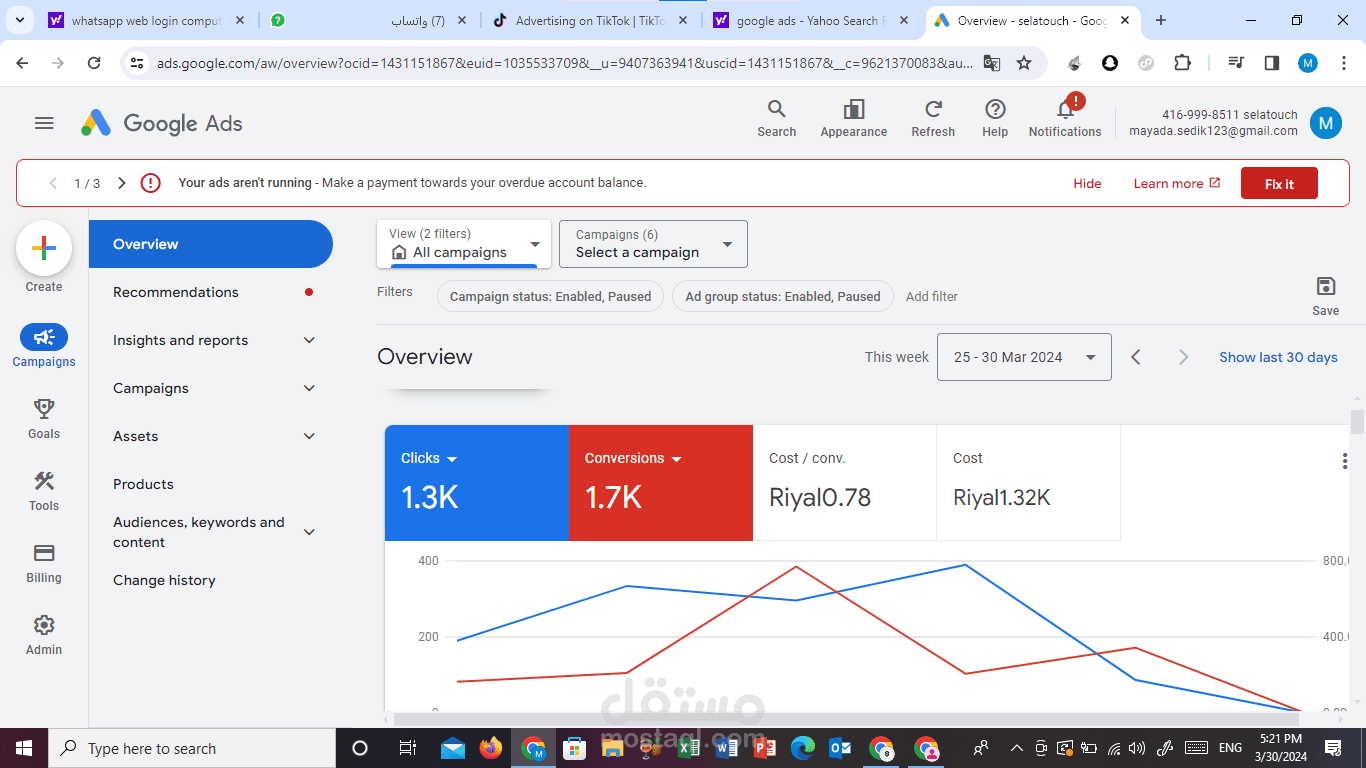This screenshot has width=1366, height=768.
Task: Open the Chrome profile M avatar
Action: [x=1308, y=63]
